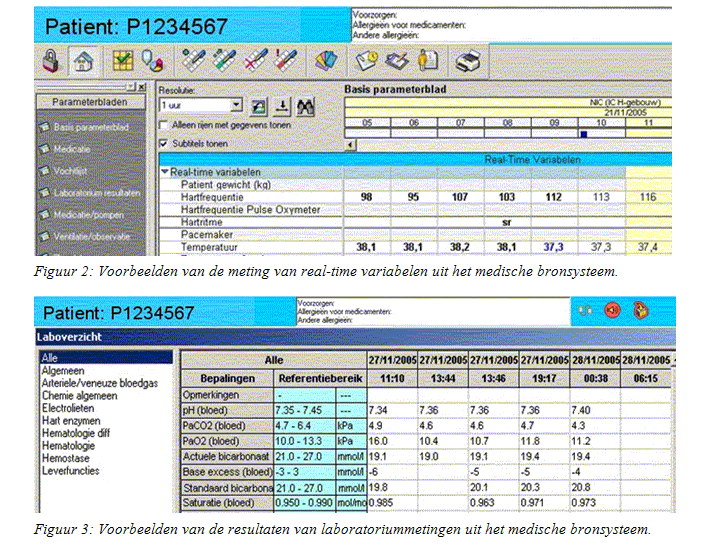
Task: Click the Vochtlijst sidebar icon
Action: coord(44,171)
